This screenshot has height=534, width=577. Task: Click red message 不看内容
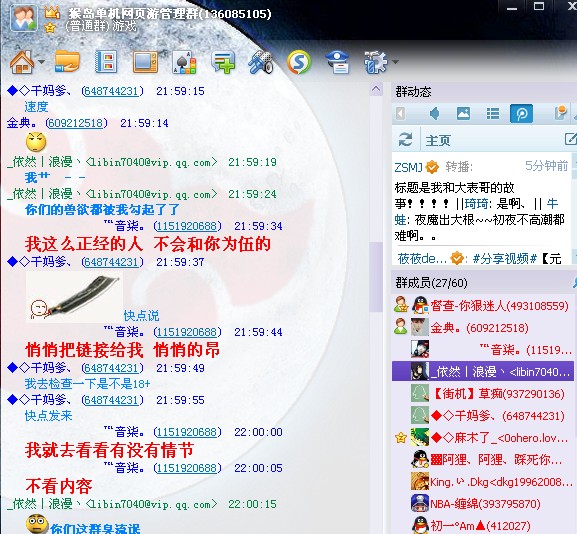click(x=59, y=486)
